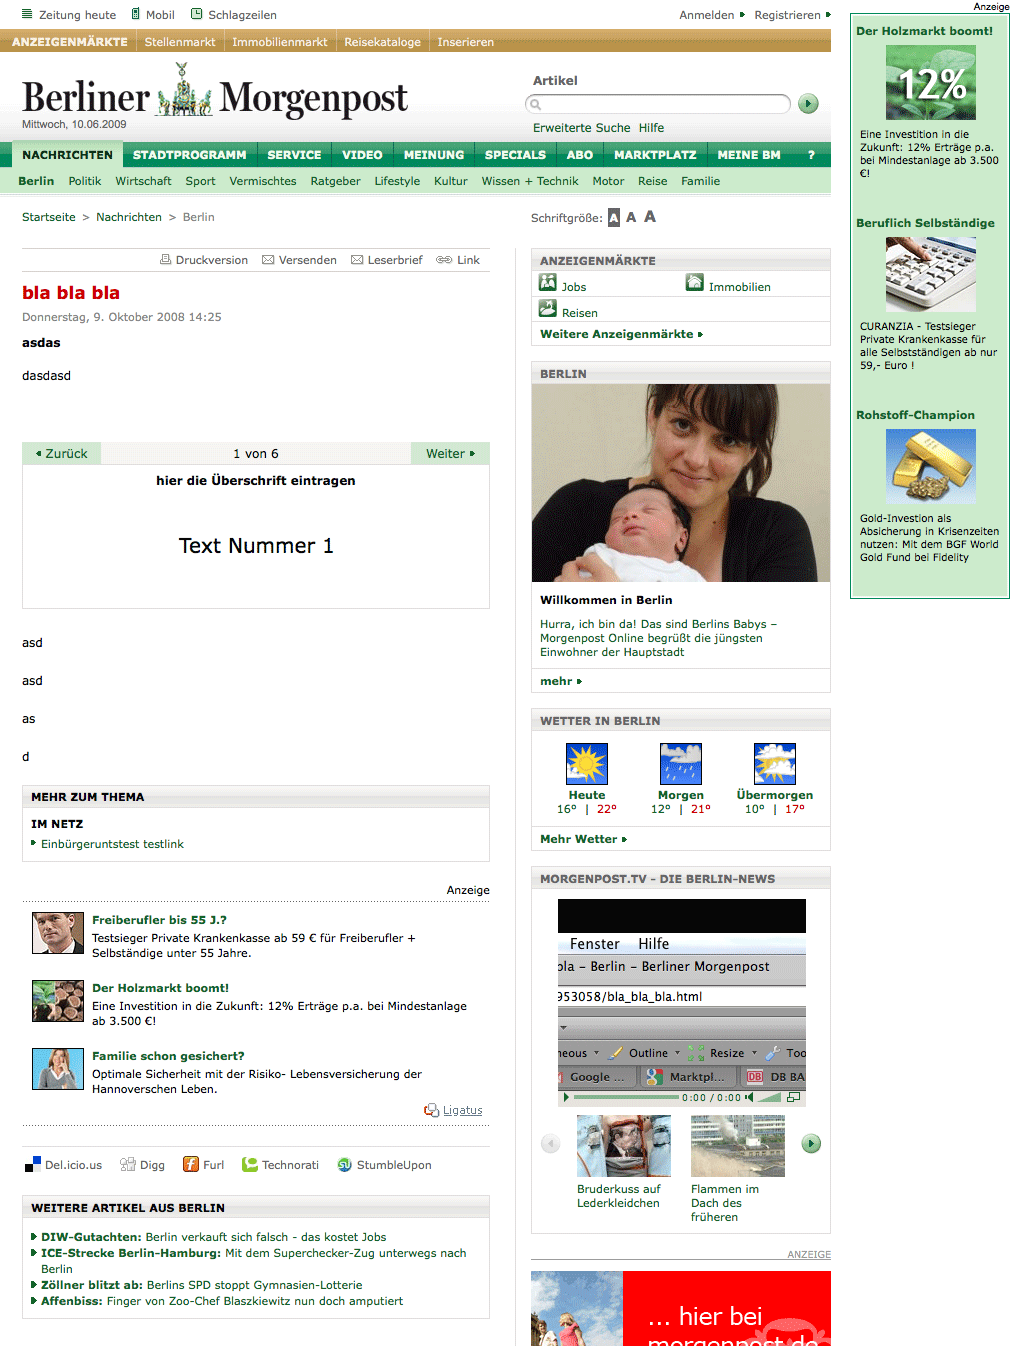This screenshot has width=1016, height=1346.
Task: Click the video player progress bar
Action: point(626,1097)
